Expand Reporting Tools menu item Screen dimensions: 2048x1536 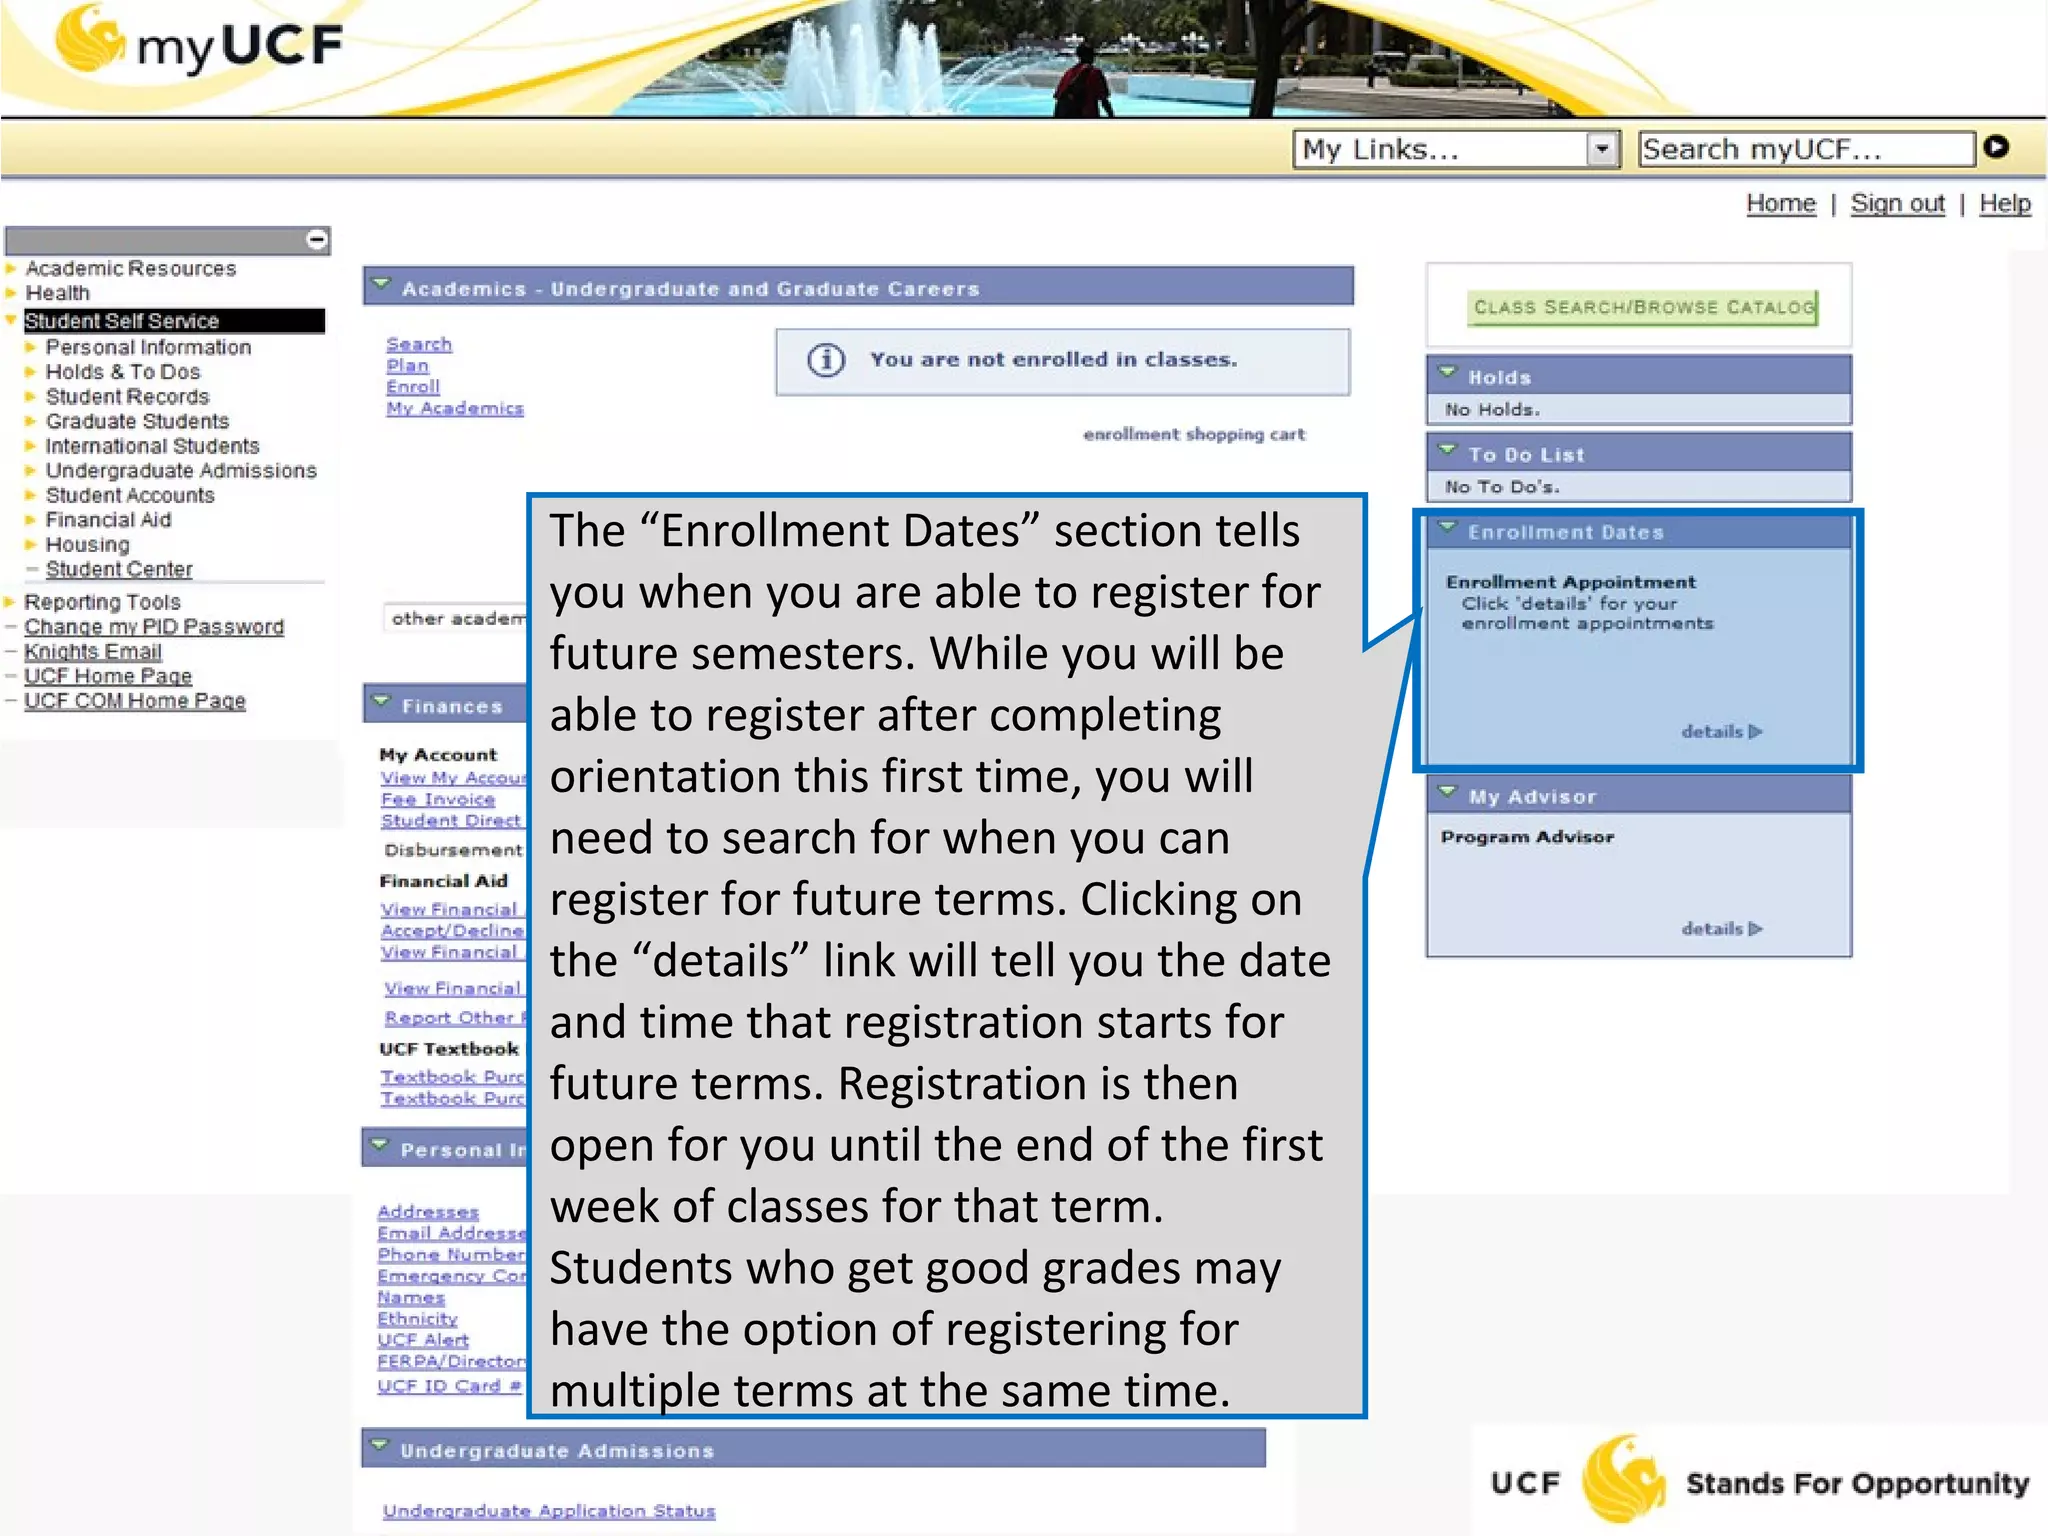click(x=102, y=602)
